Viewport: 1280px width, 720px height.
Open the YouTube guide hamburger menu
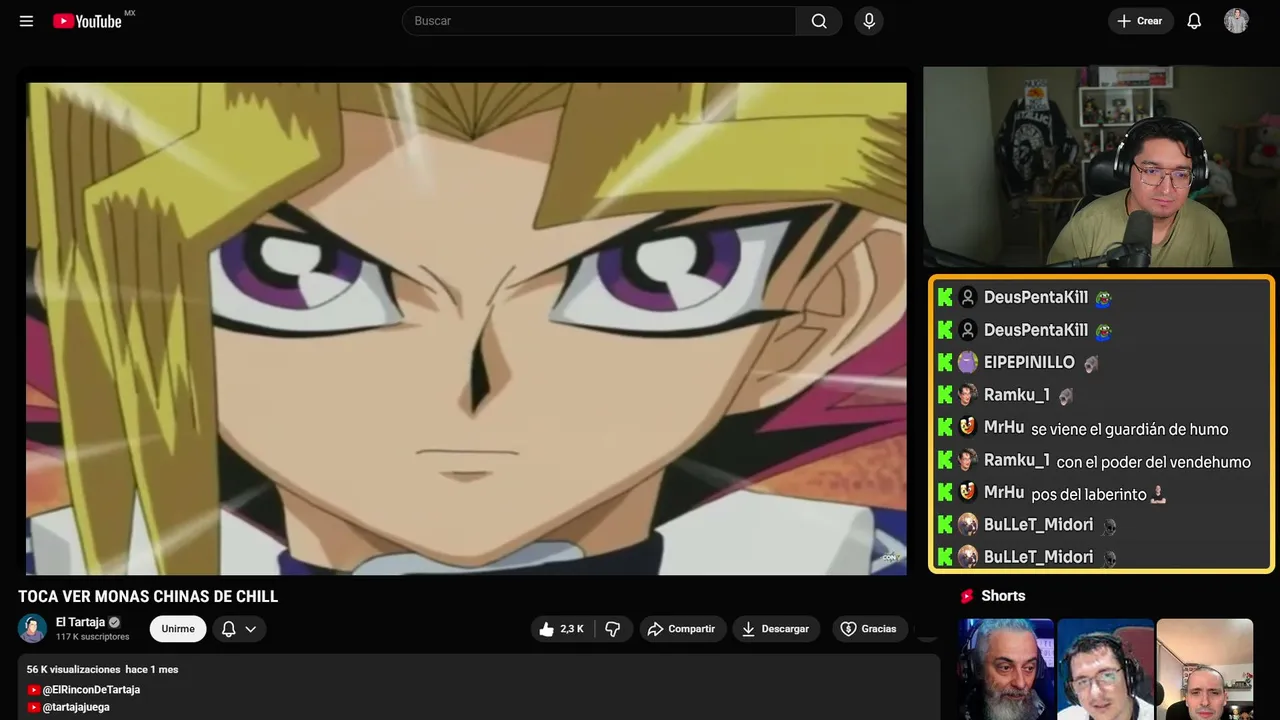[27, 21]
